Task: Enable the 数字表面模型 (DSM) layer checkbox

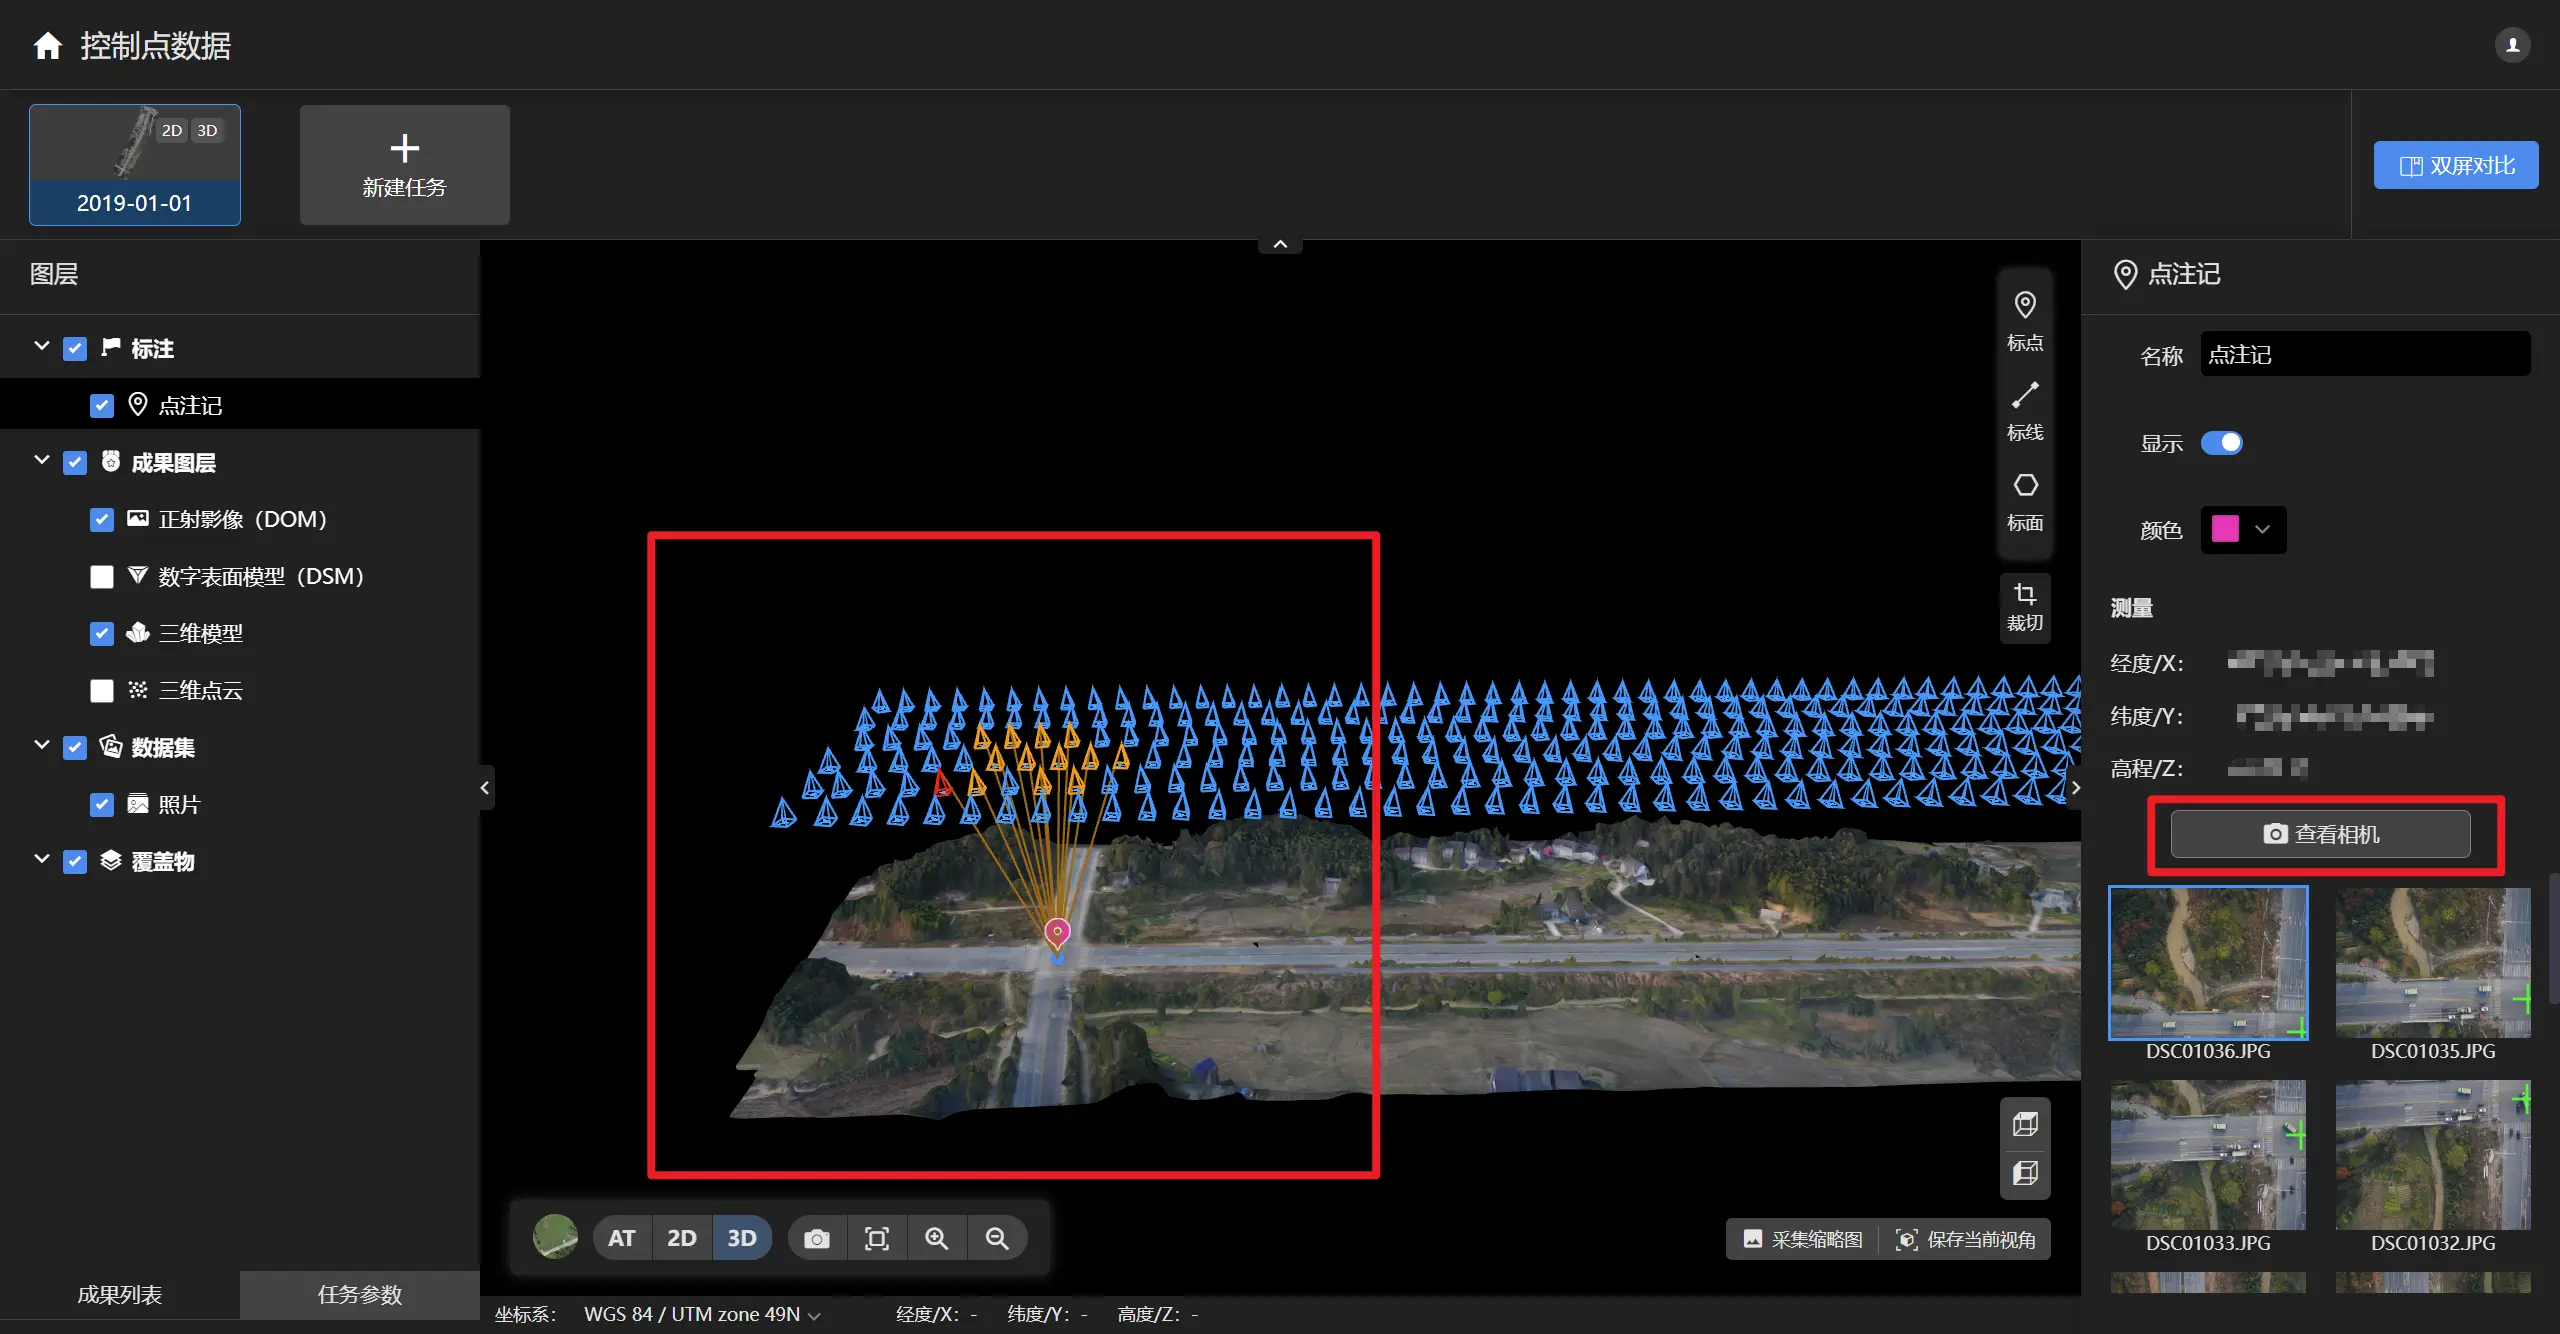Action: 102,577
